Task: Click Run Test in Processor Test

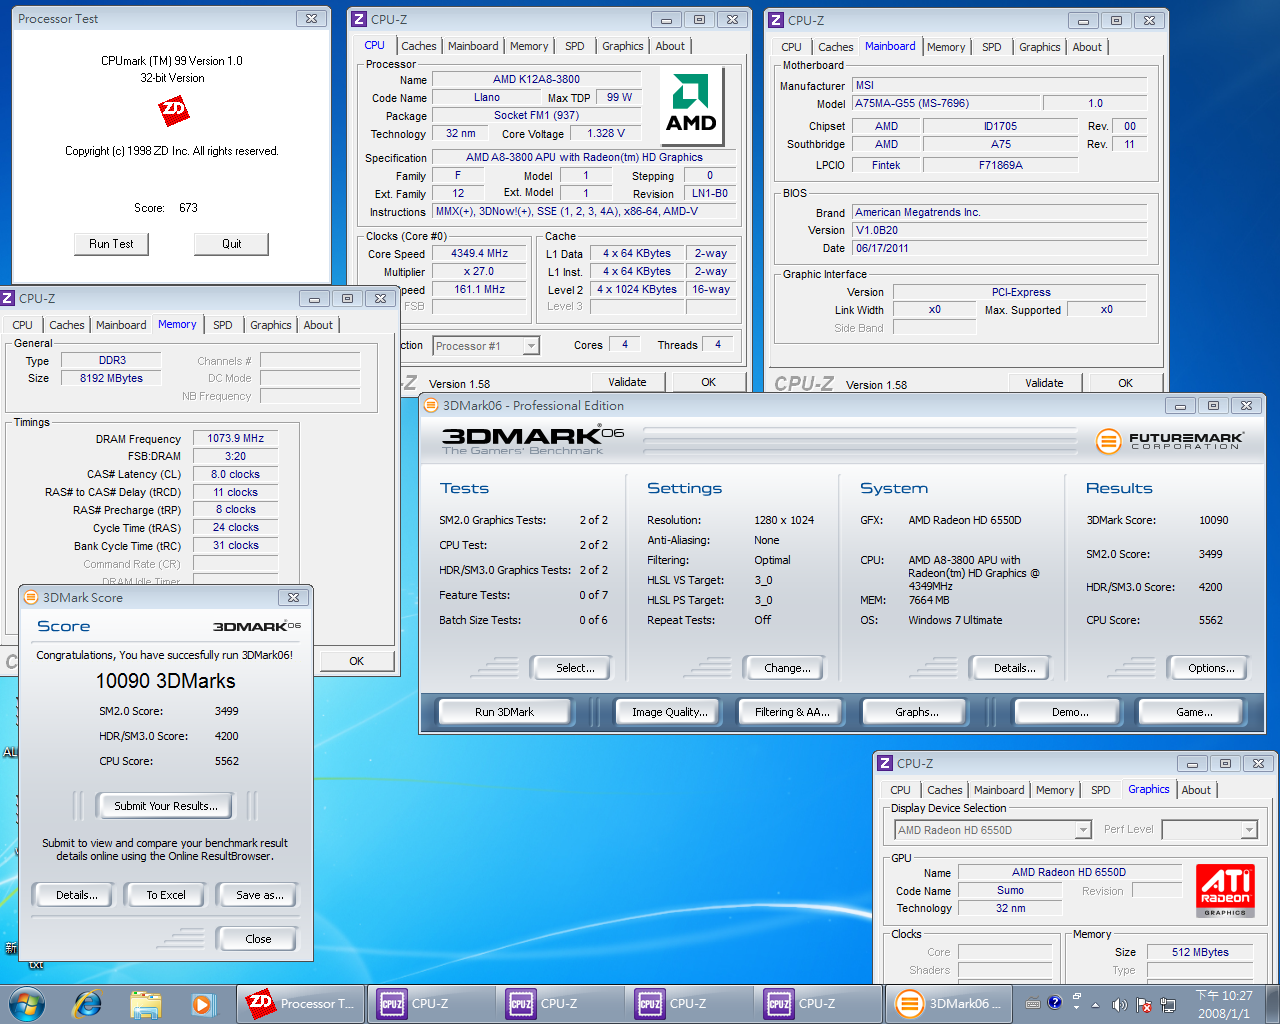Action: point(111,244)
